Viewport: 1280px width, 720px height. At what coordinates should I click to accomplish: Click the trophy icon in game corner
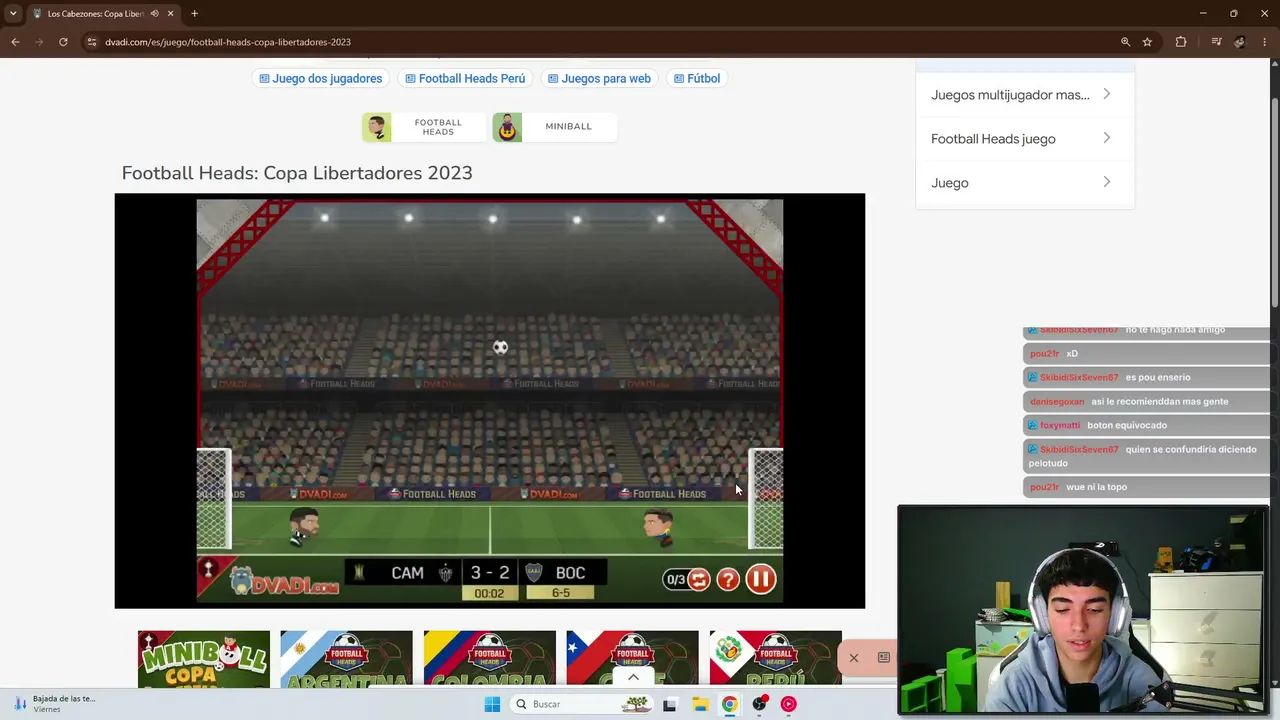[208, 569]
